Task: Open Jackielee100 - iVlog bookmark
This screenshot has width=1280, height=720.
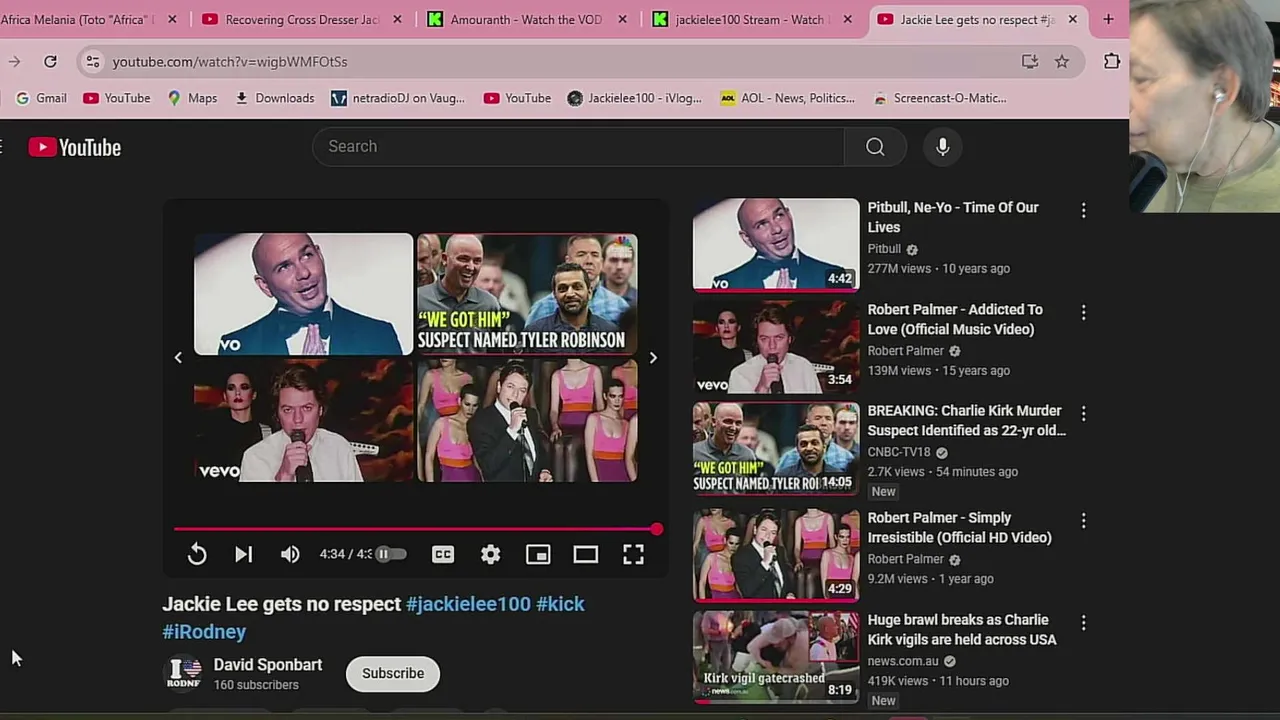Action: click(634, 98)
